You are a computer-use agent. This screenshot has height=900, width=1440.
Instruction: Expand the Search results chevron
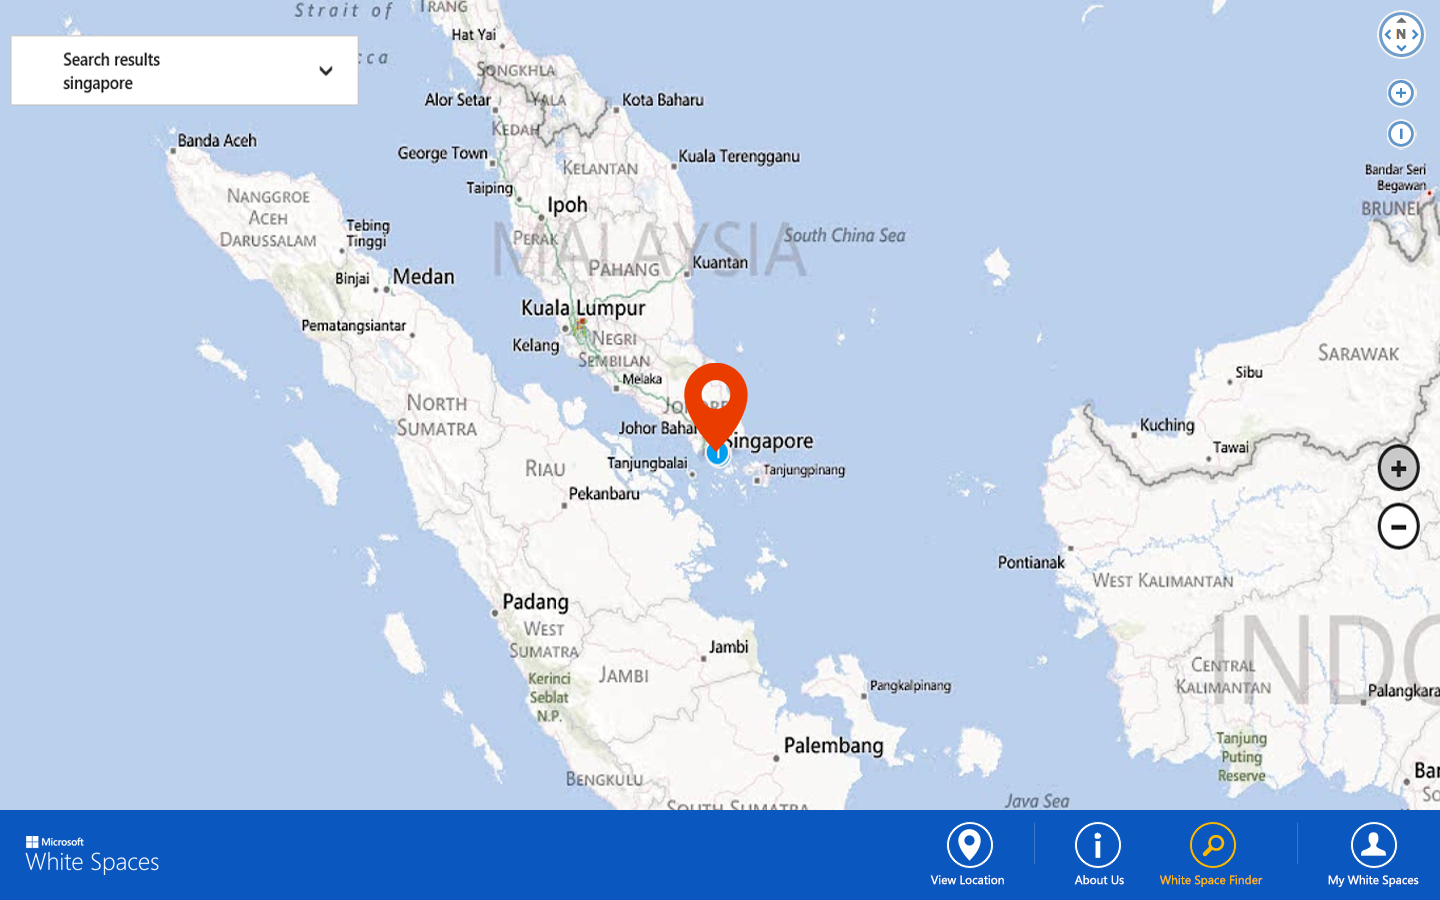pyautogui.click(x=326, y=71)
